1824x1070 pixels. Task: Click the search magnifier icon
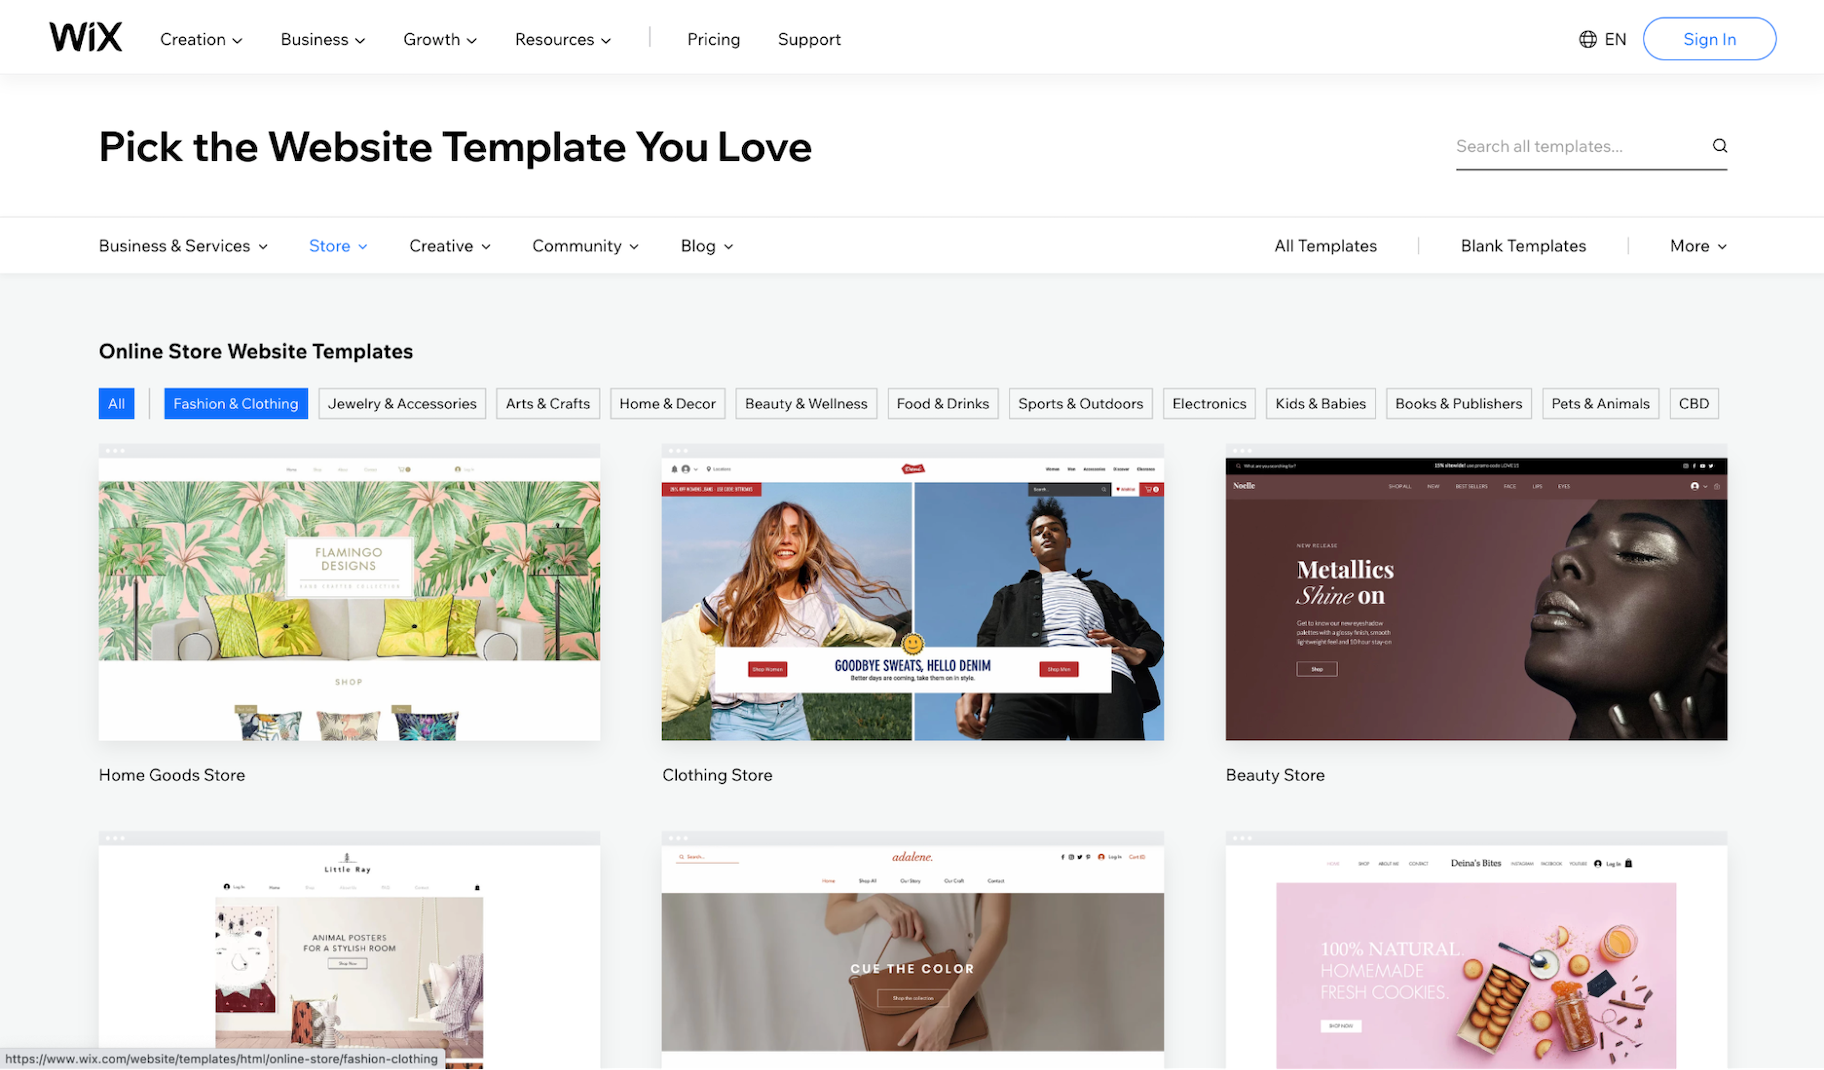[1719, 146]
